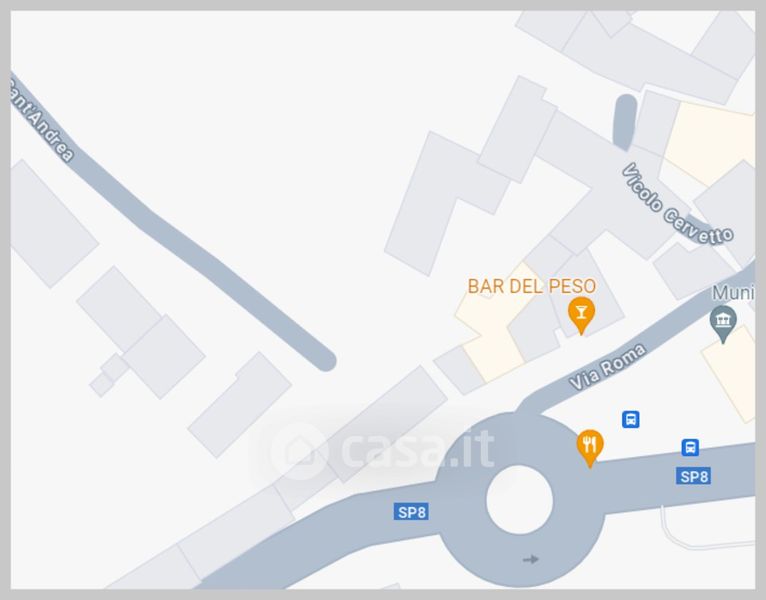
Task: Select the Via Roma street label
Action: [x=608, y=366]
